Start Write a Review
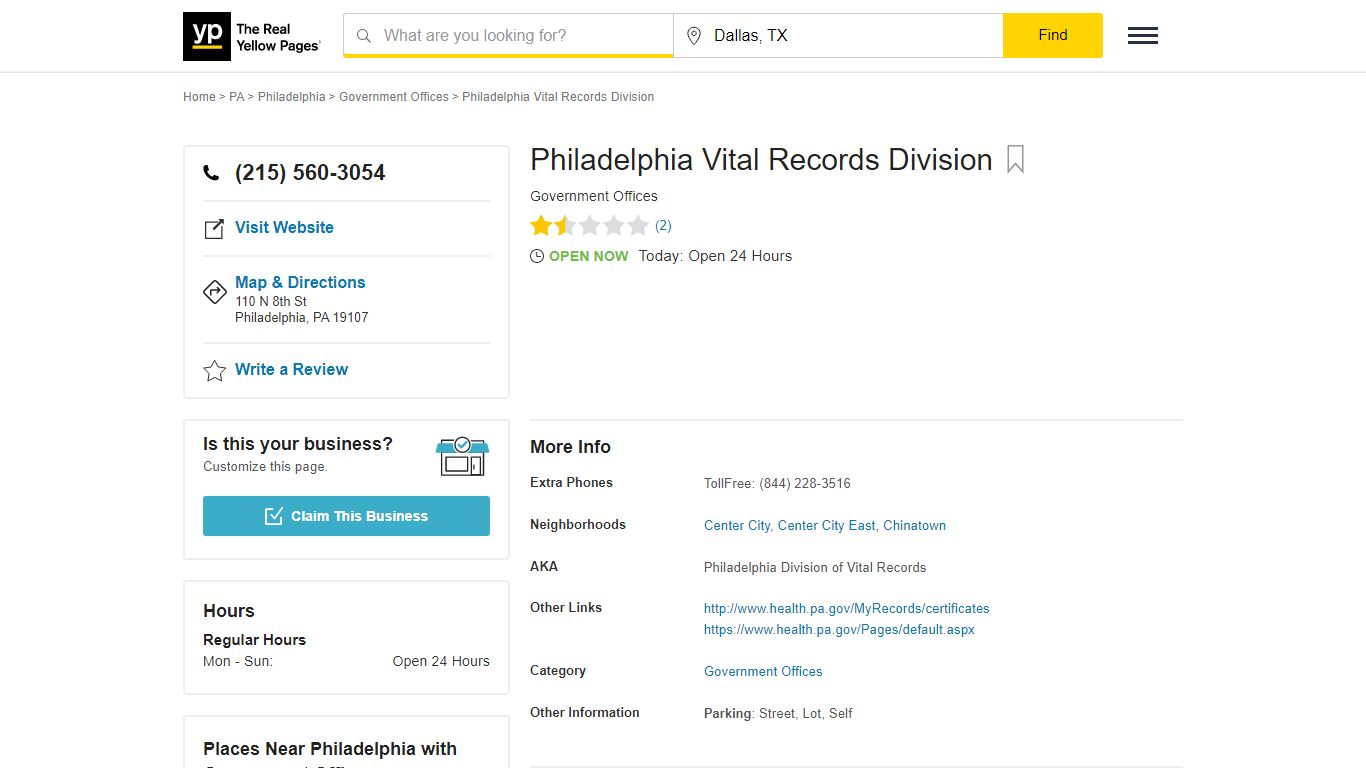The image size is (1366, 768). tap(292, 370)
